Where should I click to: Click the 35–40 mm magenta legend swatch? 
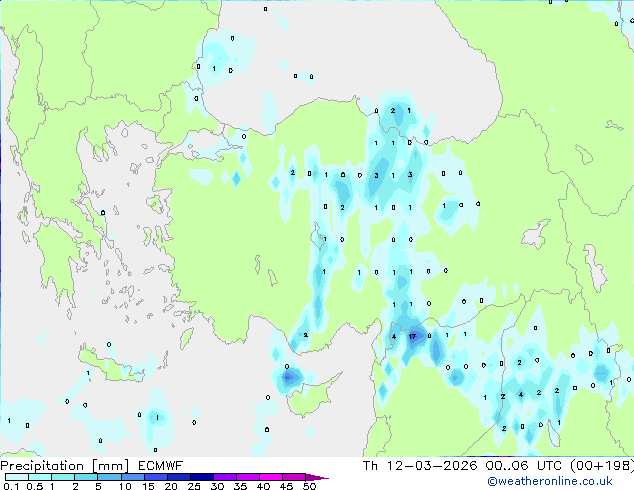(248, 477)
